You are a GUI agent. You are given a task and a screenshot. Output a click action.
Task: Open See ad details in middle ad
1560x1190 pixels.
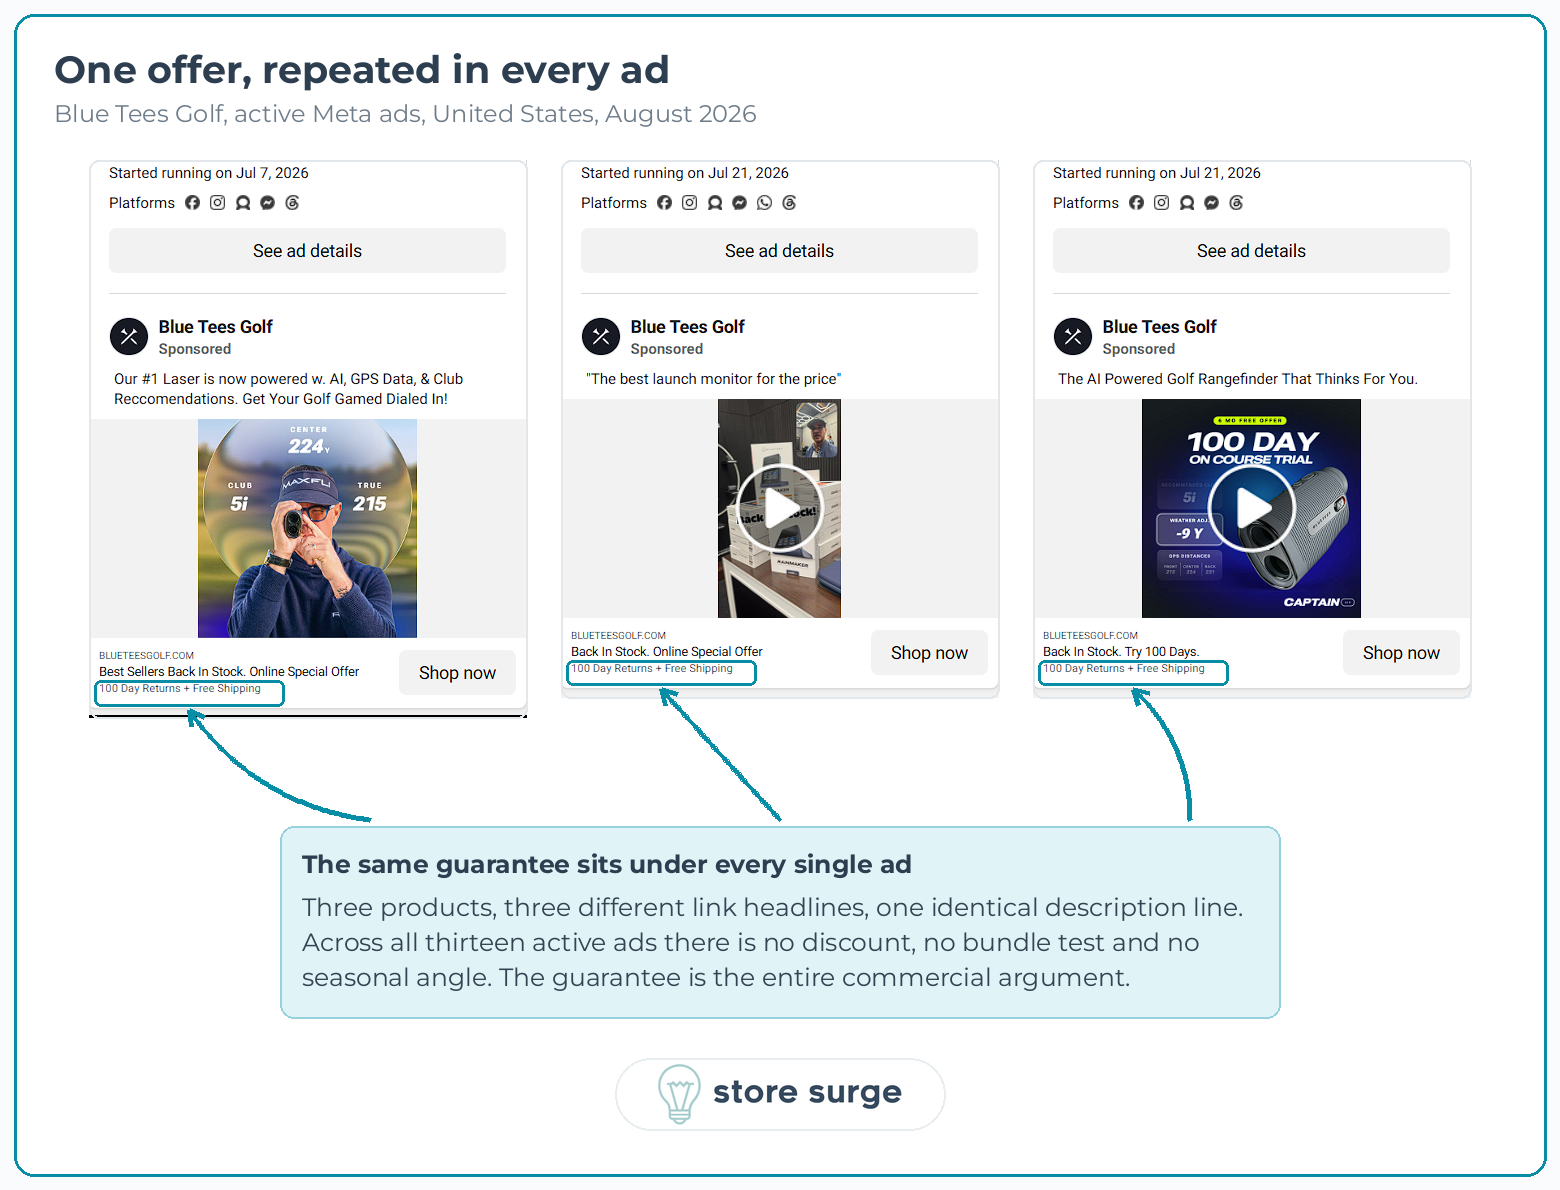(x=779, y=251)
